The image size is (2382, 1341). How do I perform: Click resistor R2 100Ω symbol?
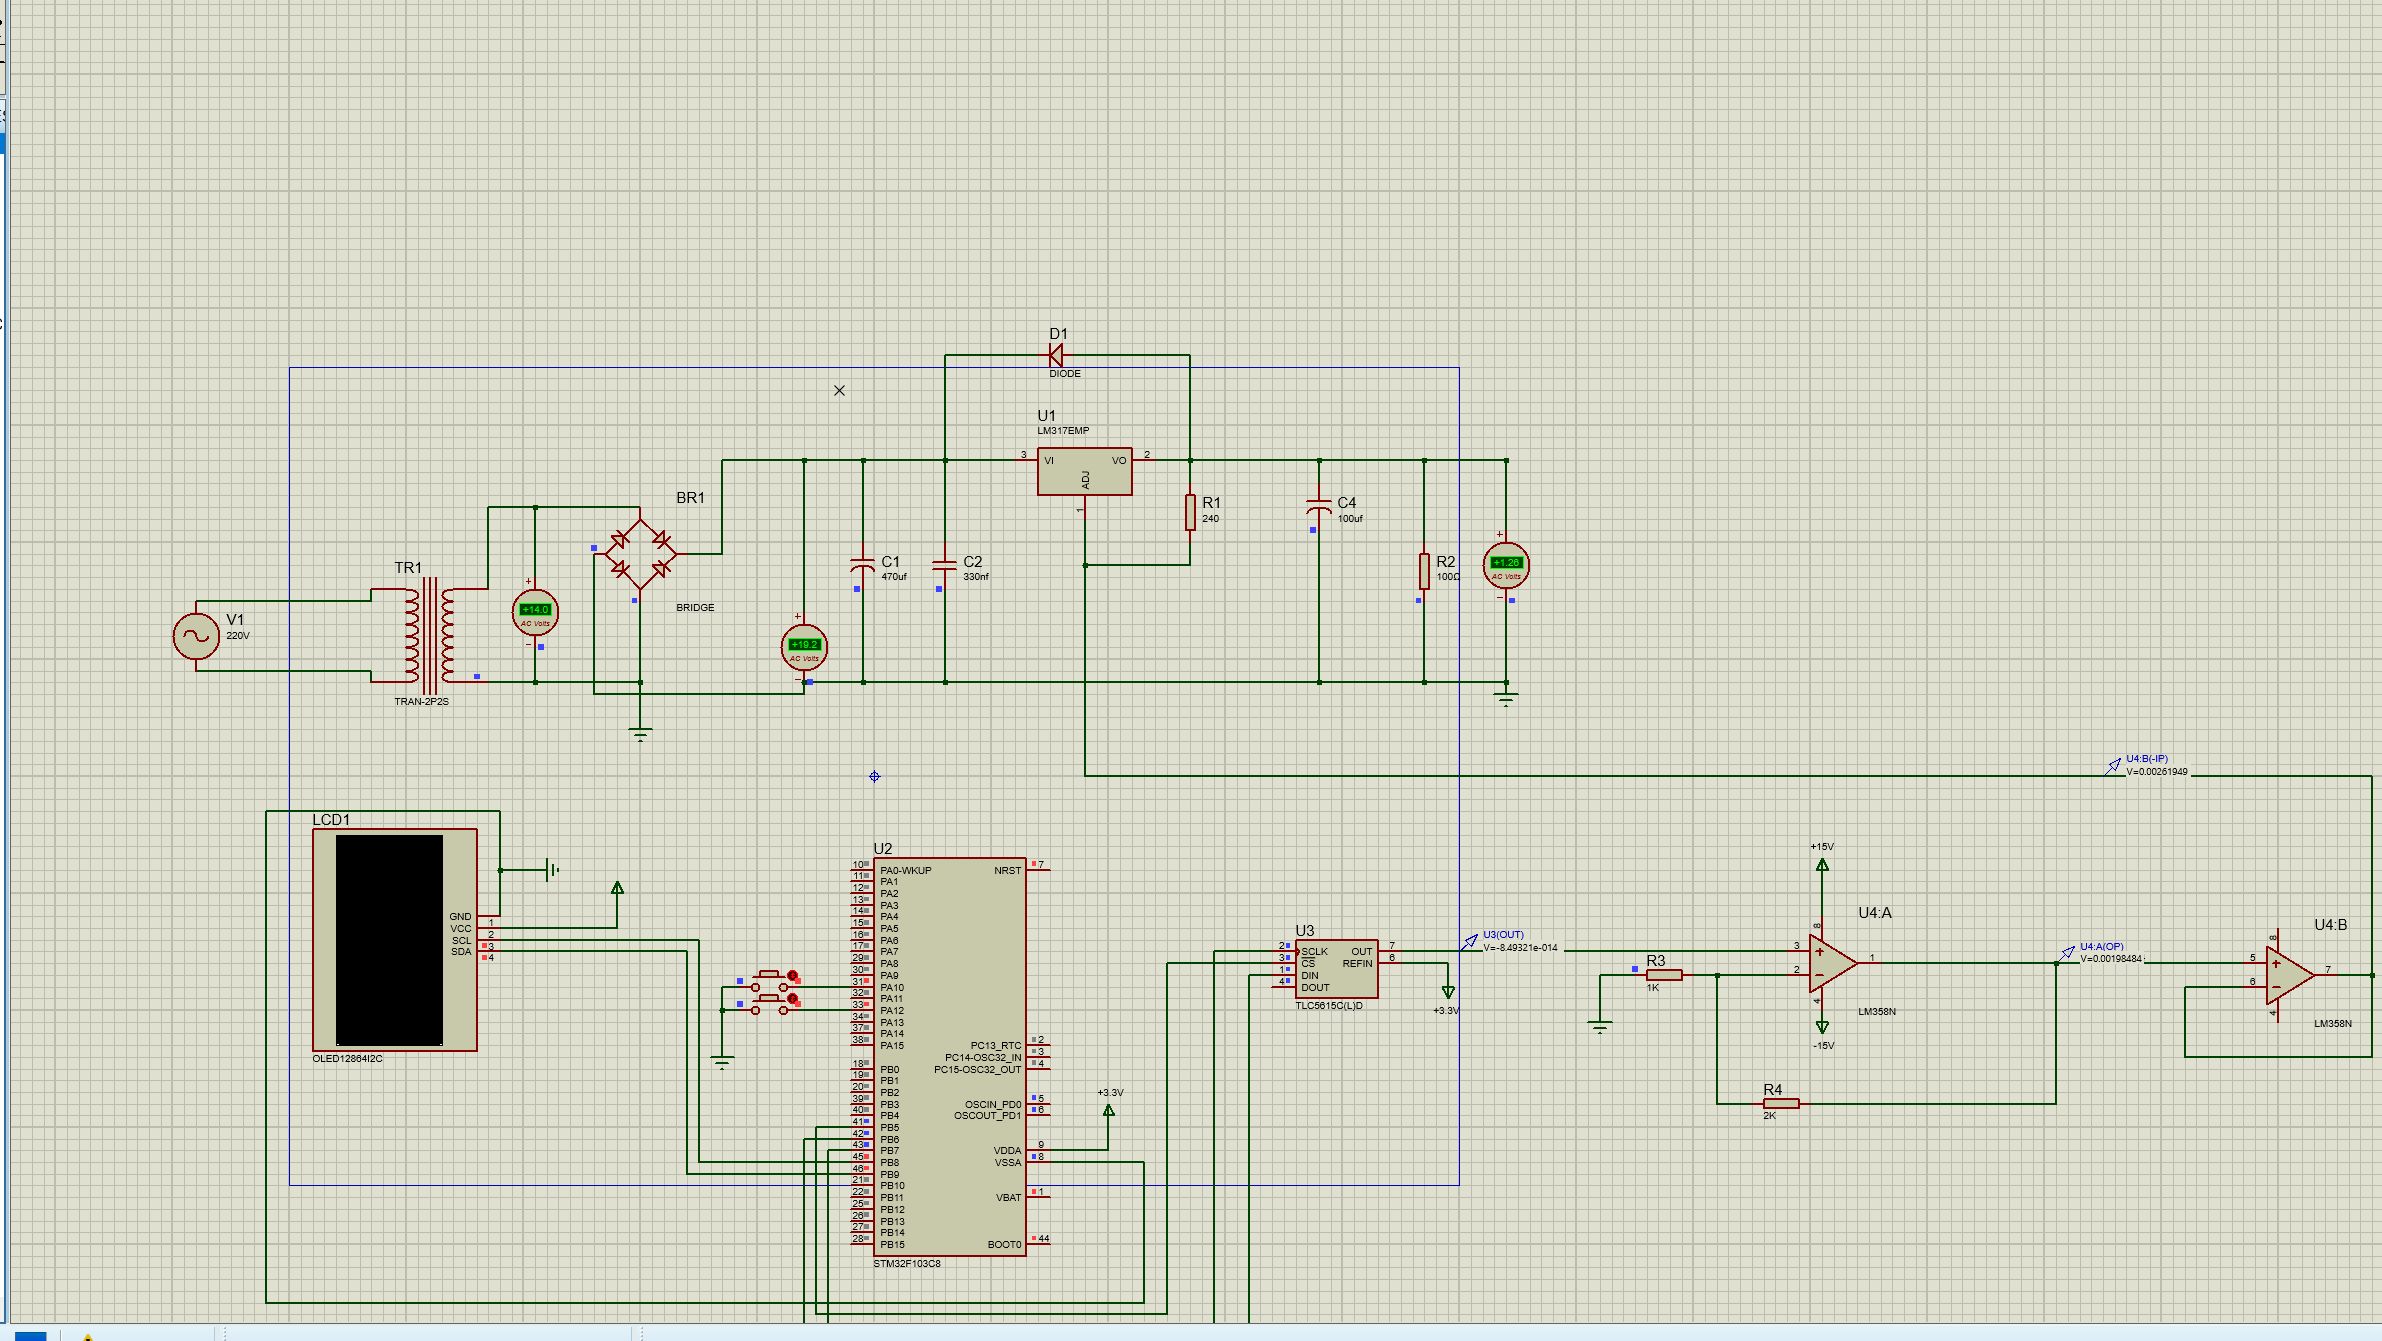1424,571
